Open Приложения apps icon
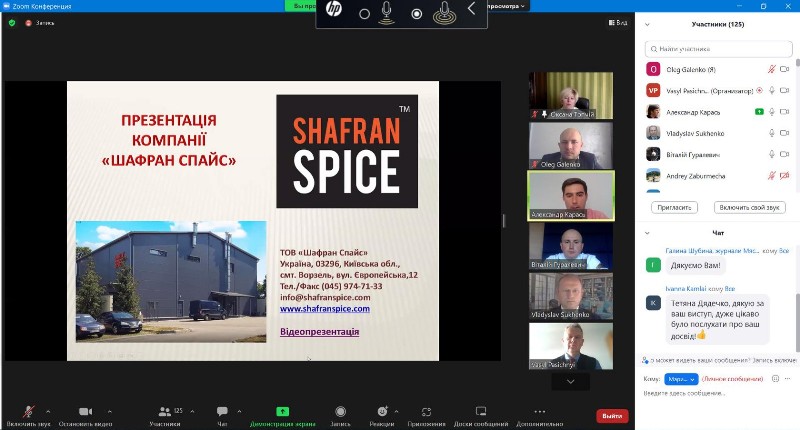This screenshot has height=430, width=800. tap(427, 411)
